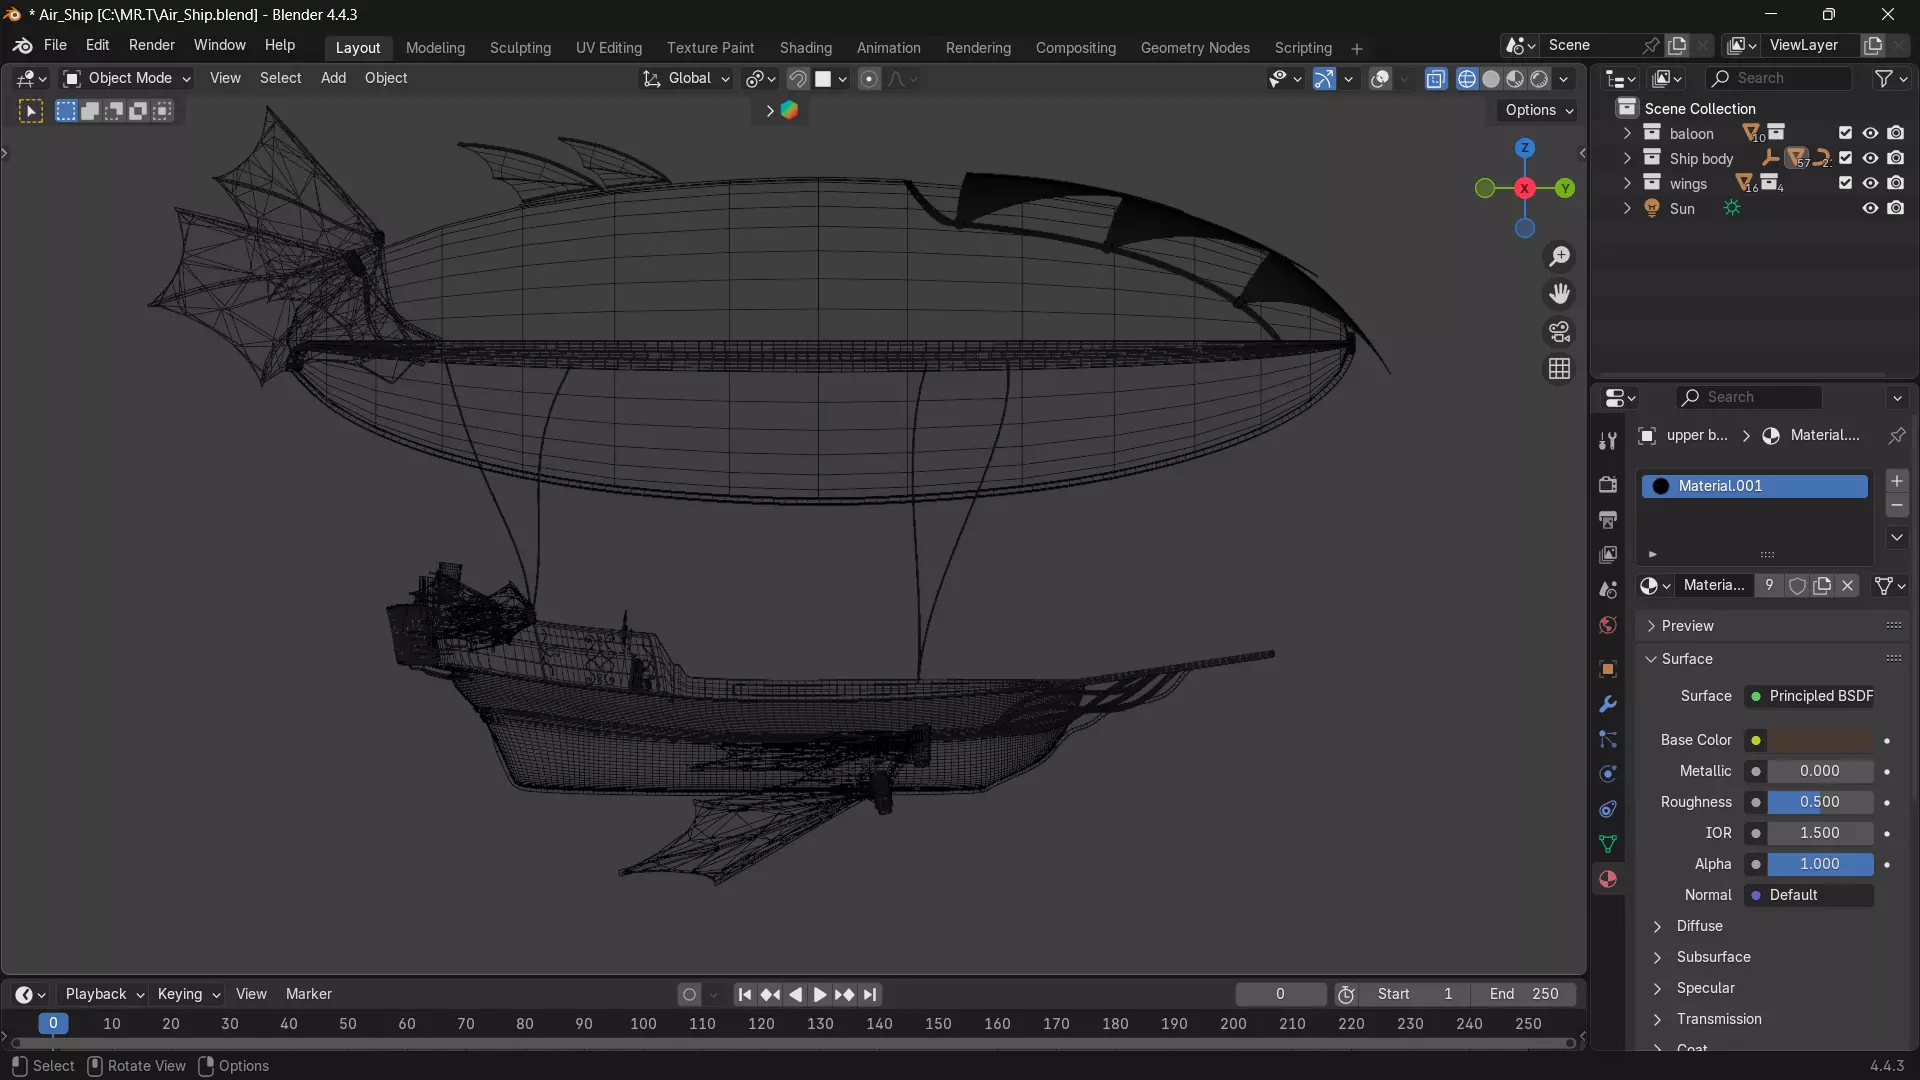Open the Render properties tab icon
This screenshot has height=1080, width=1920.
tap(1608, 484)
